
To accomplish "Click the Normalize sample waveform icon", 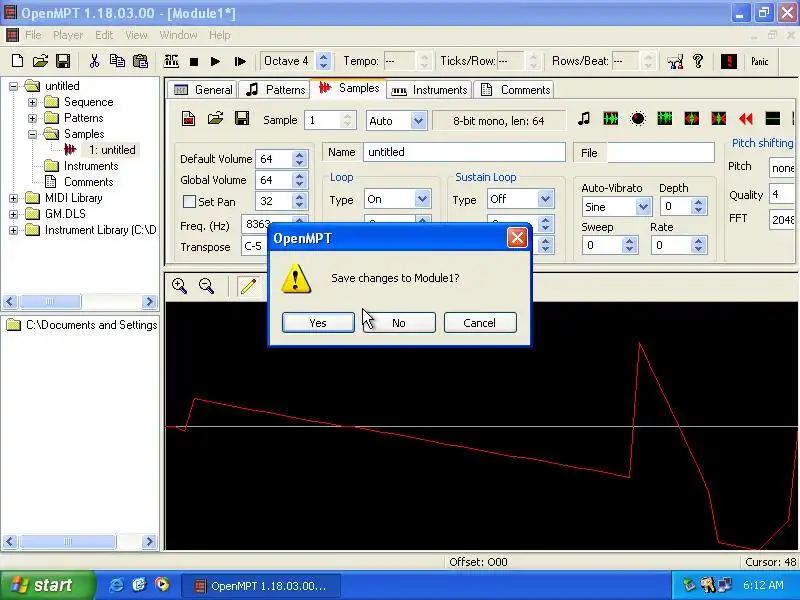I will [611, 119].
